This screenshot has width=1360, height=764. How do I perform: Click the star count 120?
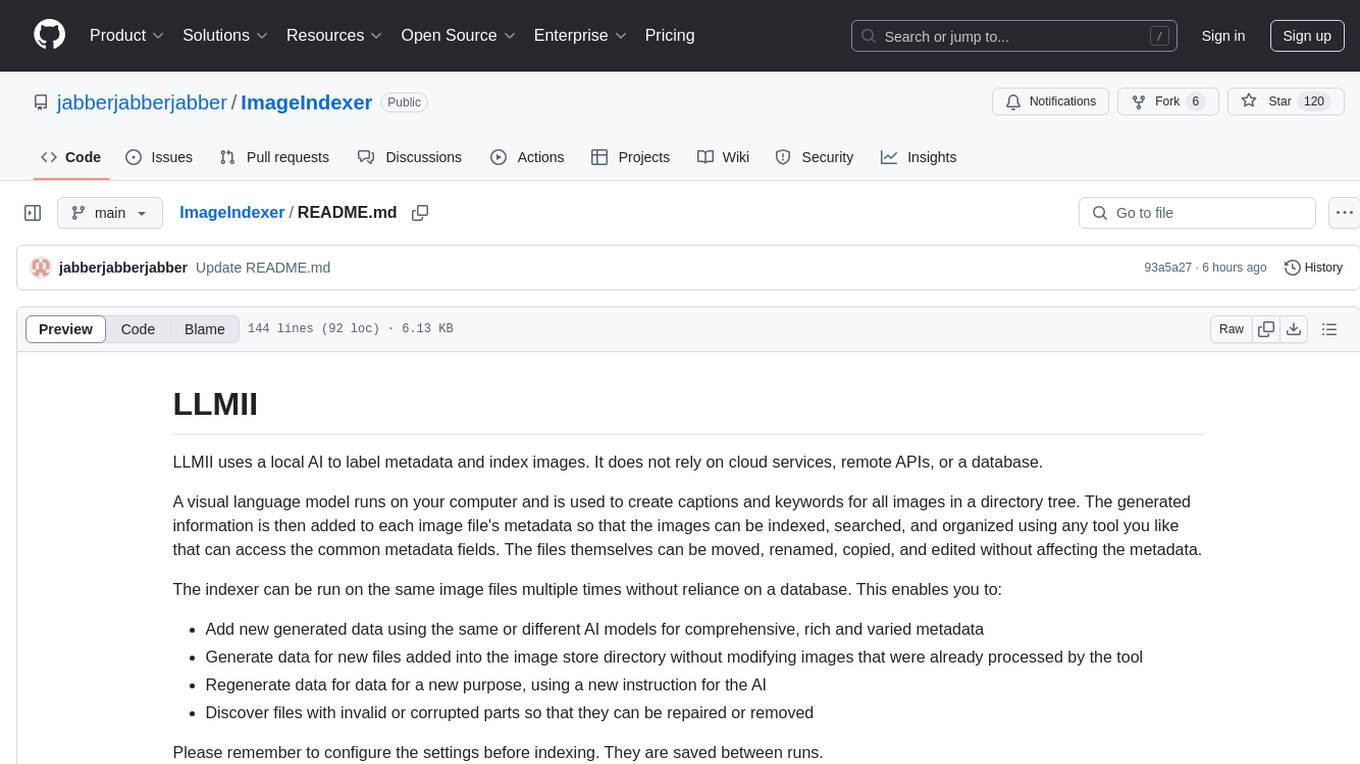tap(1314, 102)
